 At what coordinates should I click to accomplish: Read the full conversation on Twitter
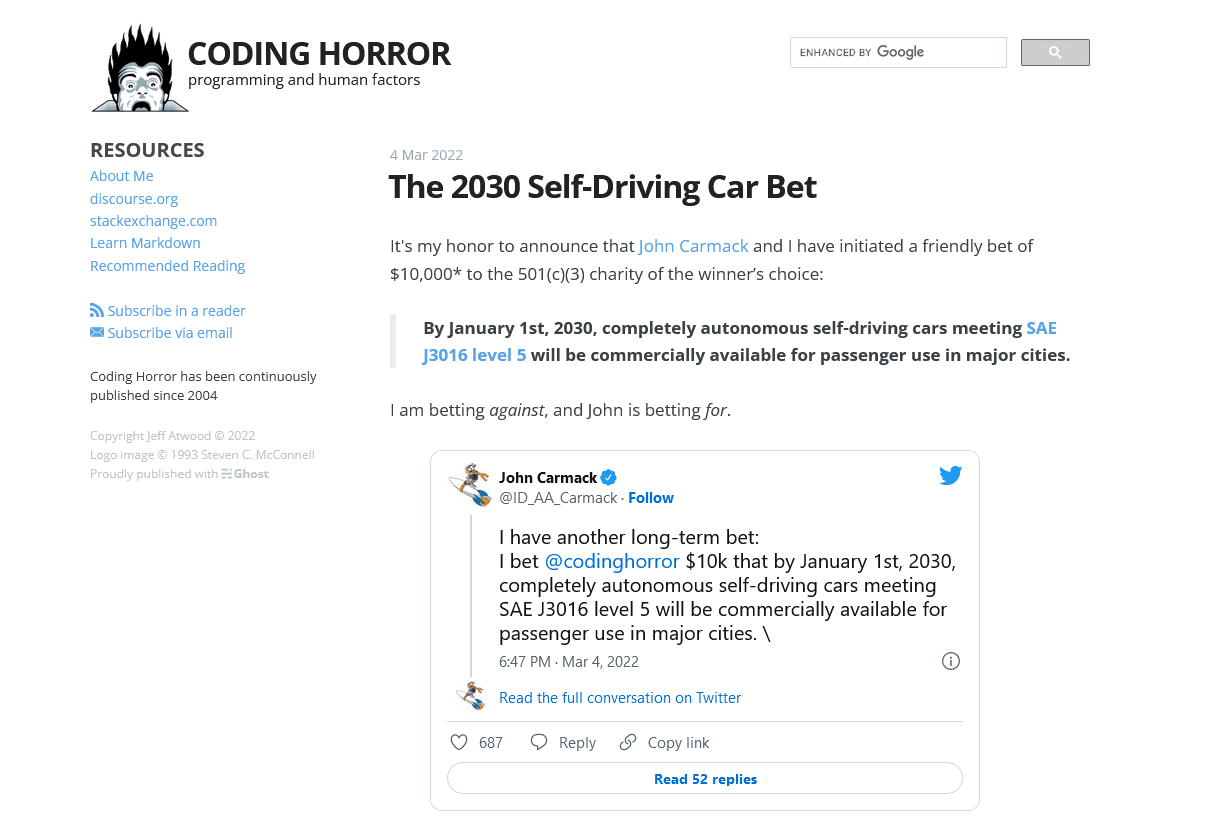point(620,698)
